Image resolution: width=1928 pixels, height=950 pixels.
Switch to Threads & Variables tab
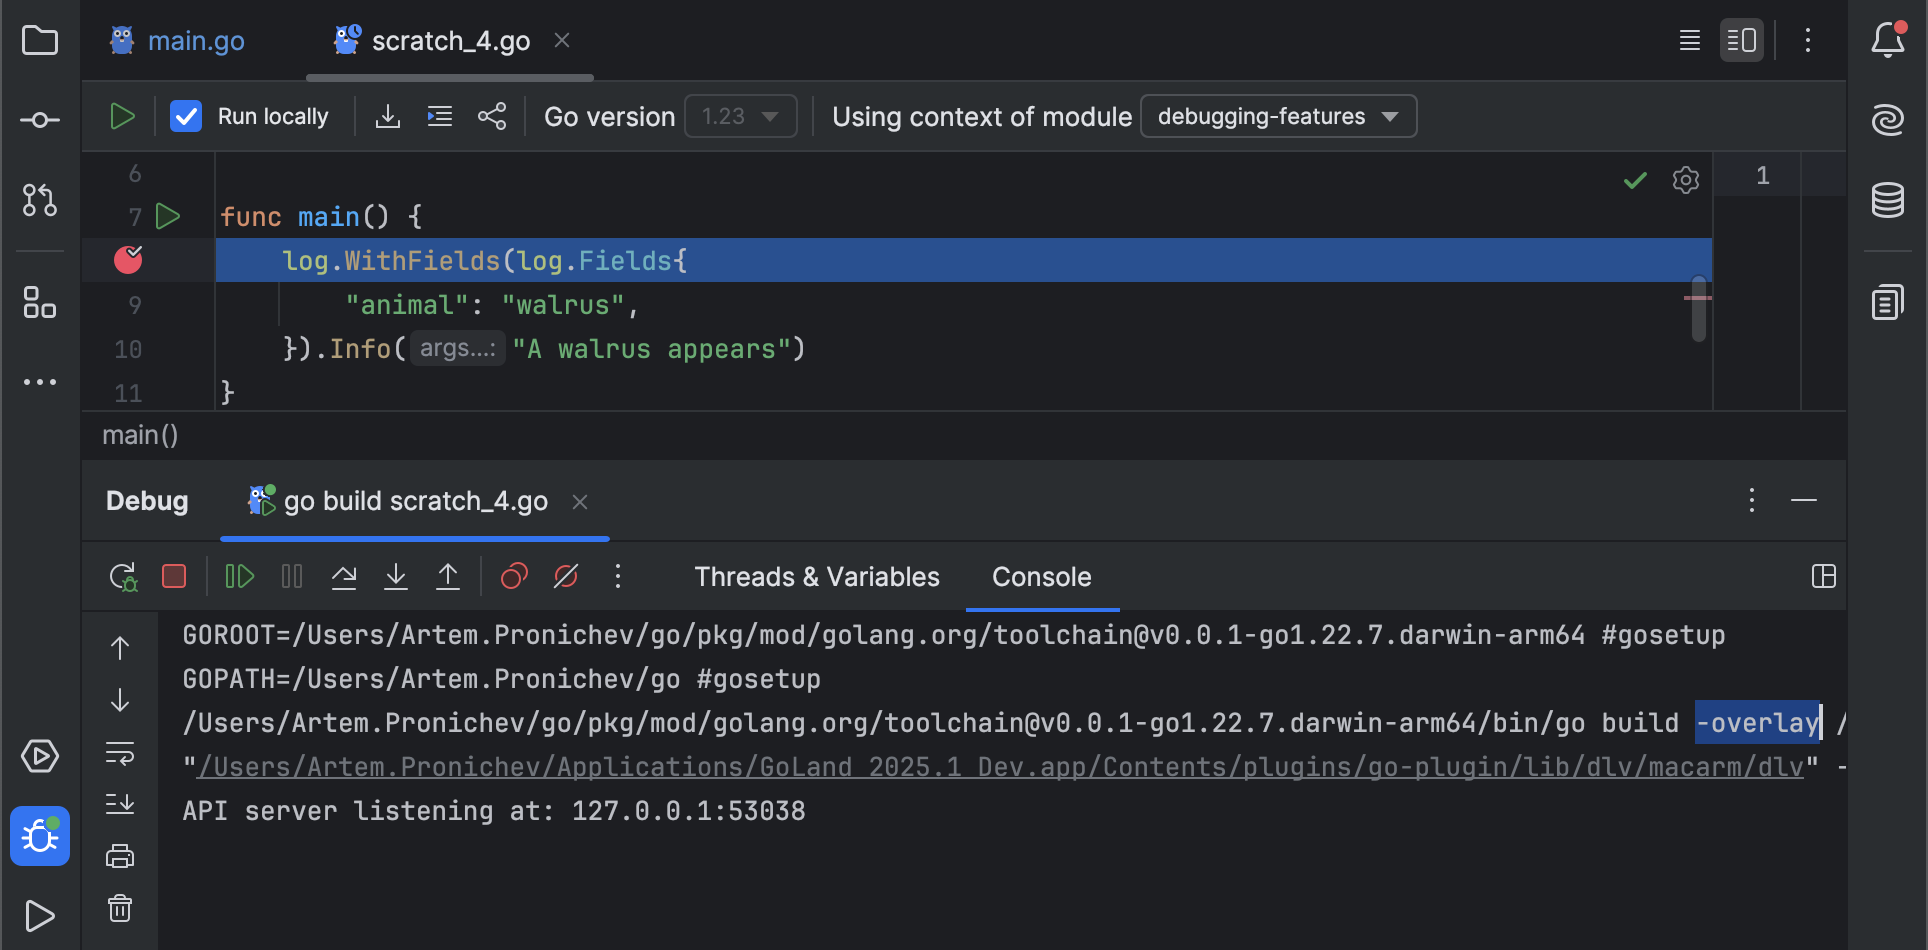coord(817,577)
